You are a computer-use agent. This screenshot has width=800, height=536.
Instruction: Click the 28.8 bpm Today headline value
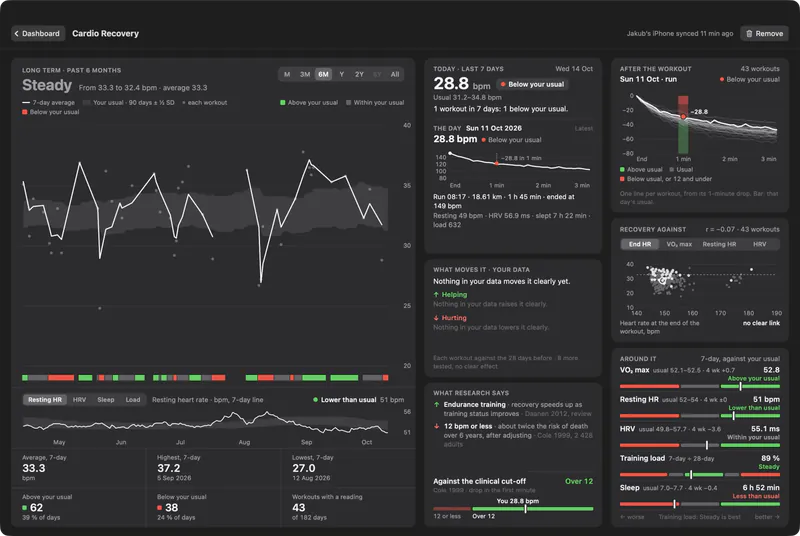pos(462,84)
